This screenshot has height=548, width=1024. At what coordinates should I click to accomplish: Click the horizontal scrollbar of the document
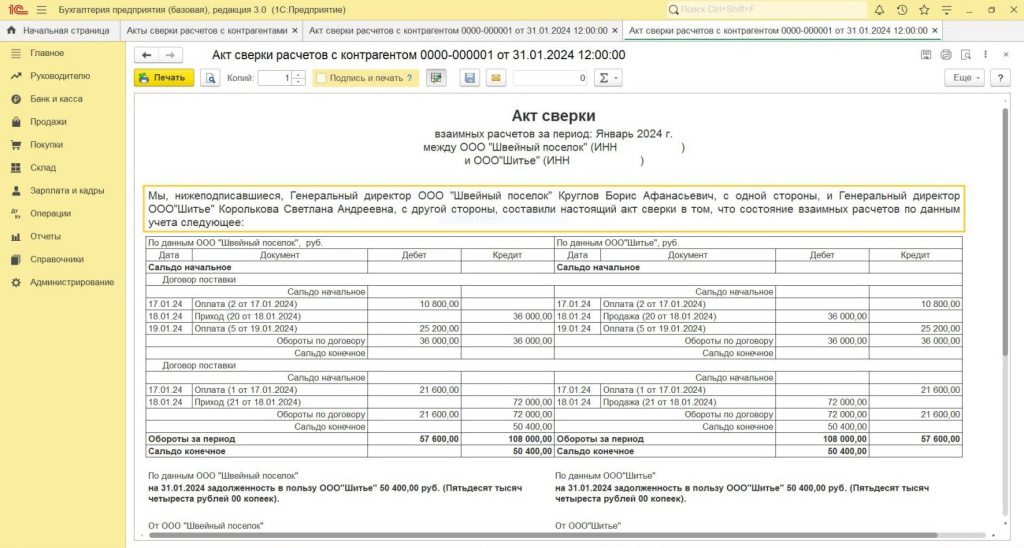[x=542, y=535]
